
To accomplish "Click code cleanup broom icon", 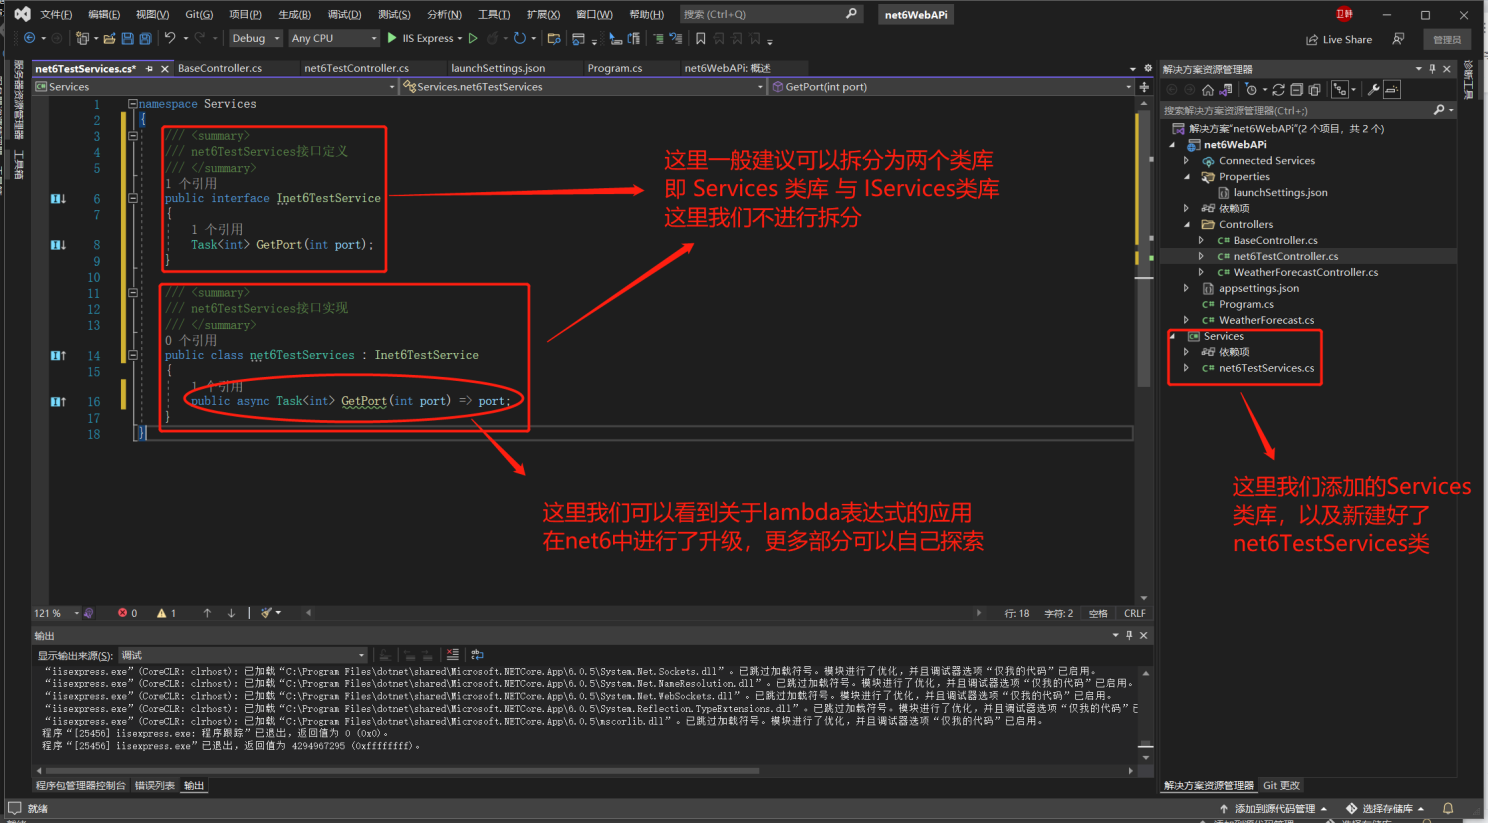I will pos(266,613).
